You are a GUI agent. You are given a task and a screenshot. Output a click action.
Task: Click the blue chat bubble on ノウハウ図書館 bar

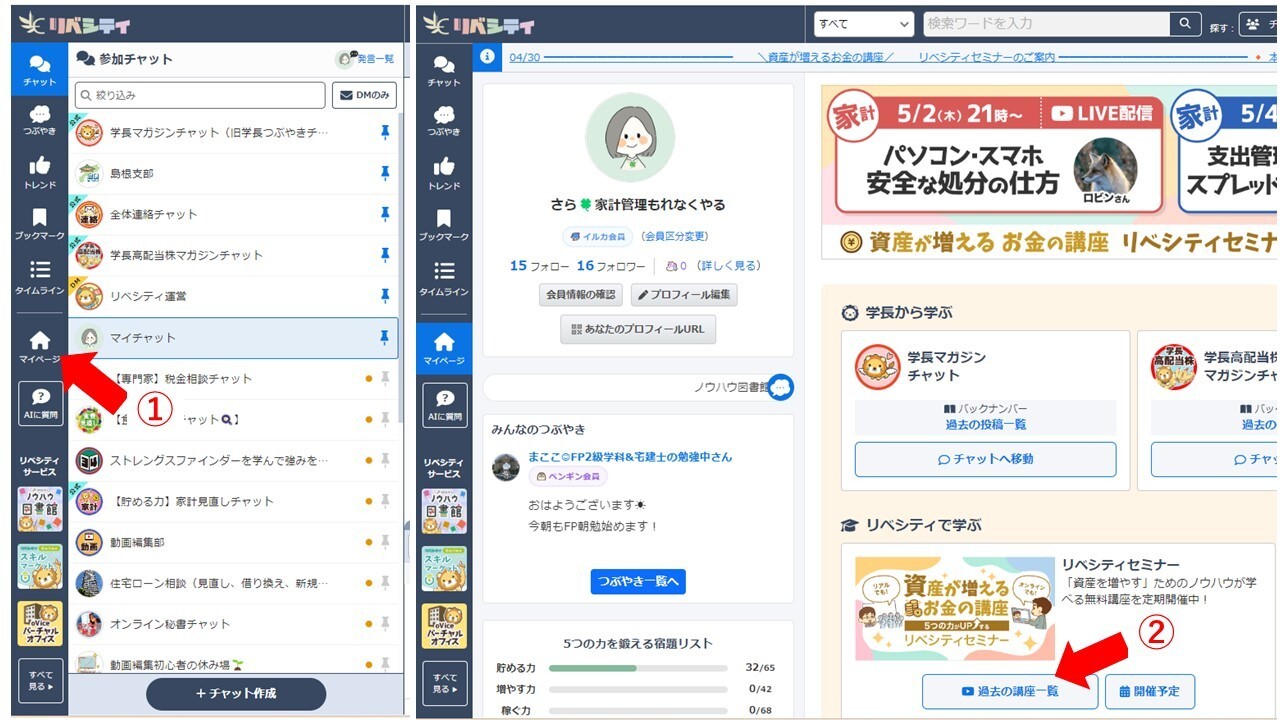point(781,387)
